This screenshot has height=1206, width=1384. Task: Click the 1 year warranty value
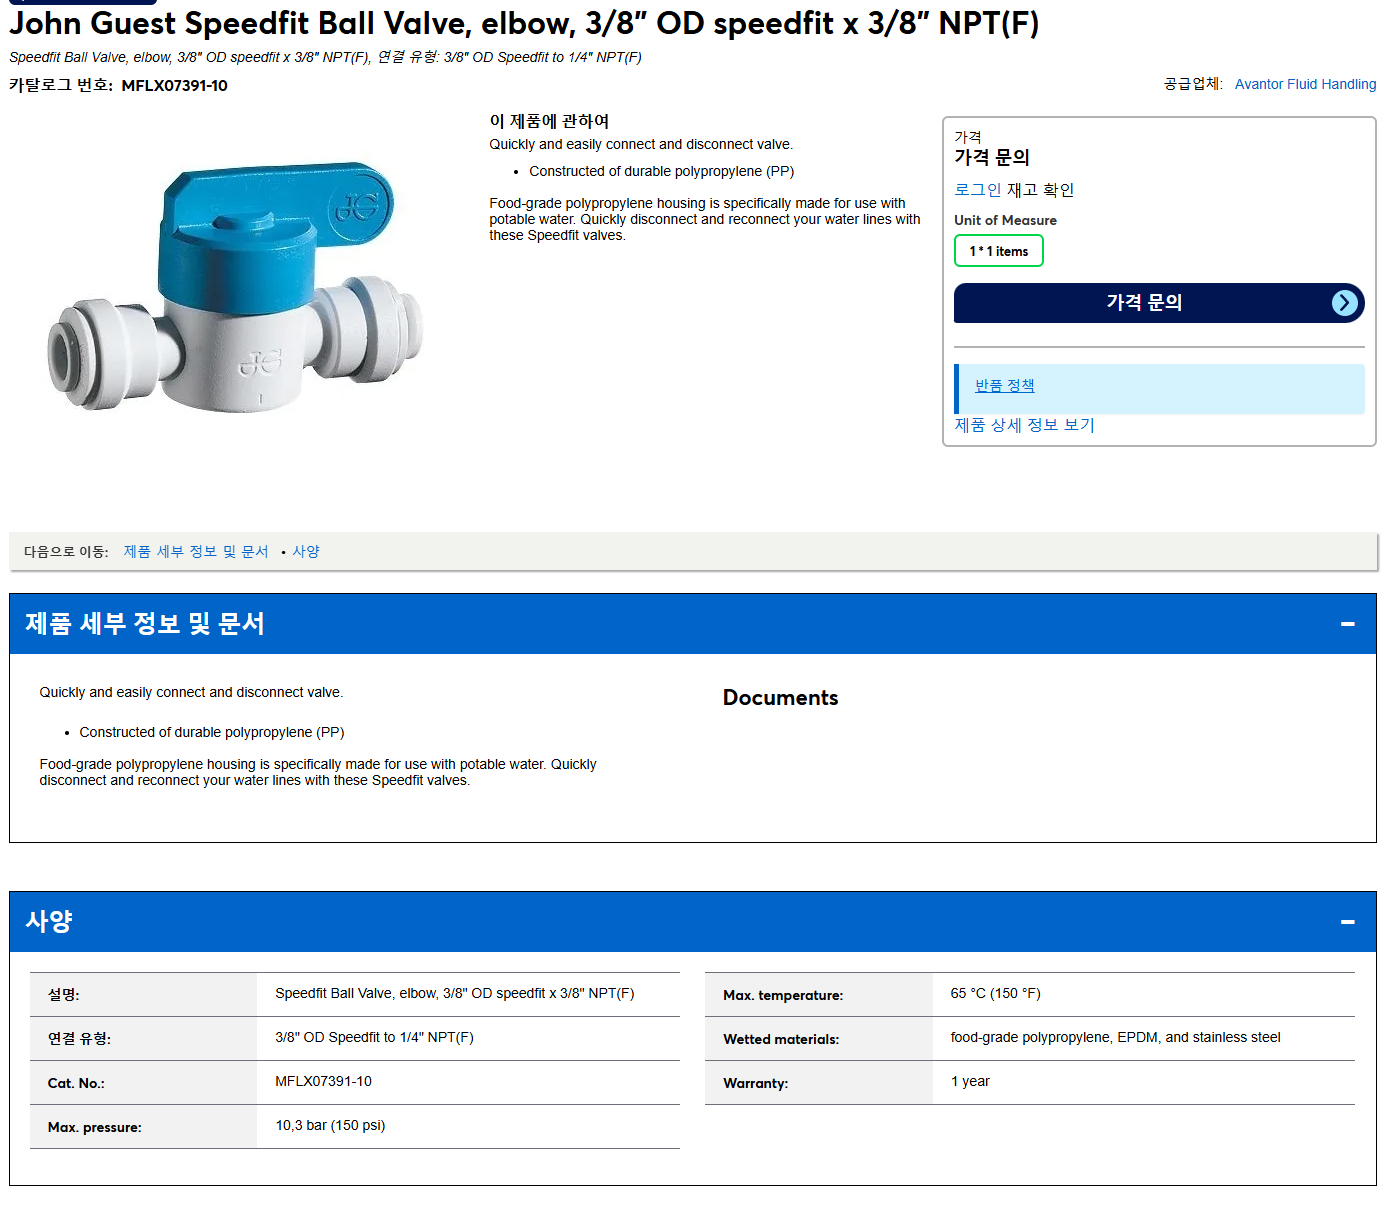tap(970, 1082)
